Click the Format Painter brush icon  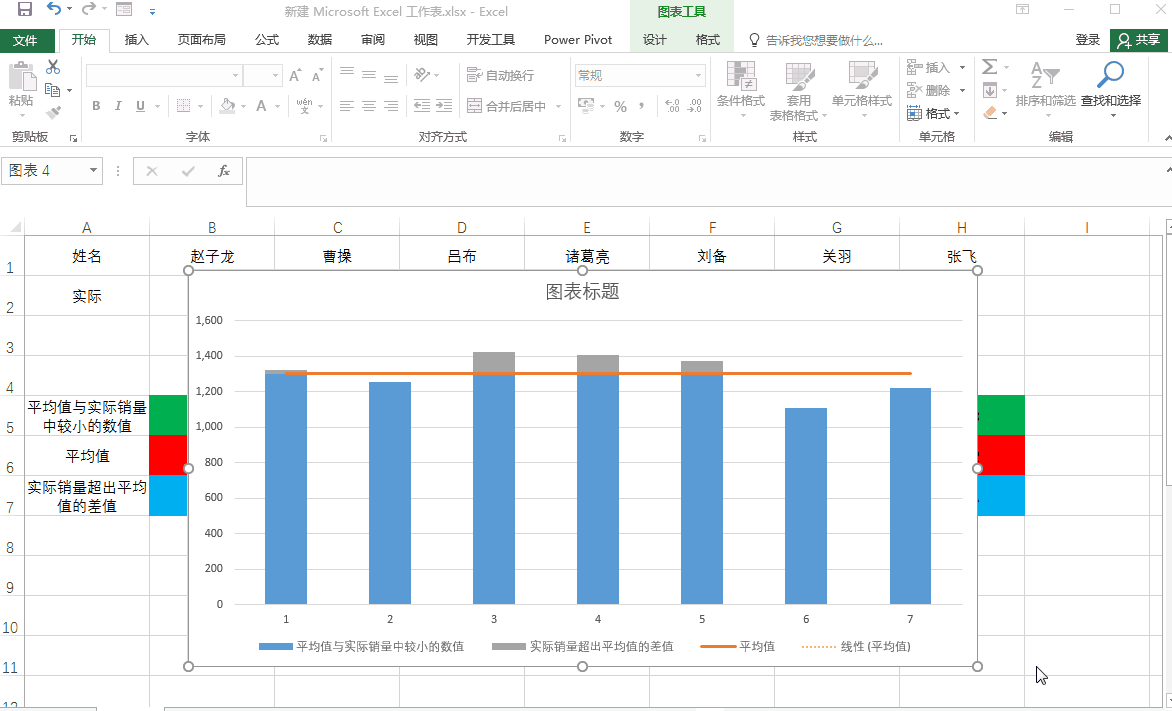click(x=52, y=113)
